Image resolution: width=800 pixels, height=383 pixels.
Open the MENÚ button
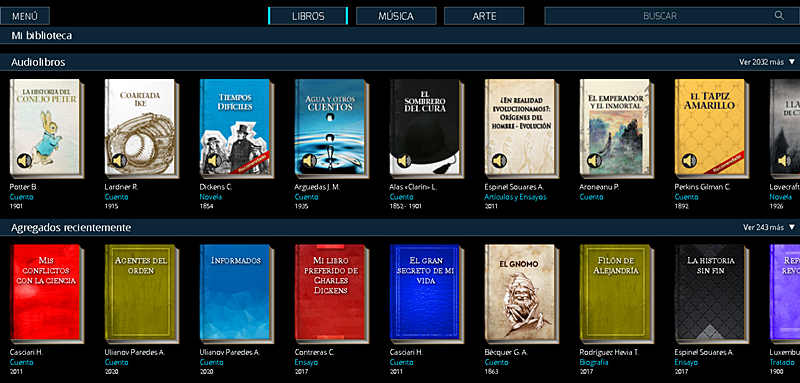point(25,16)
